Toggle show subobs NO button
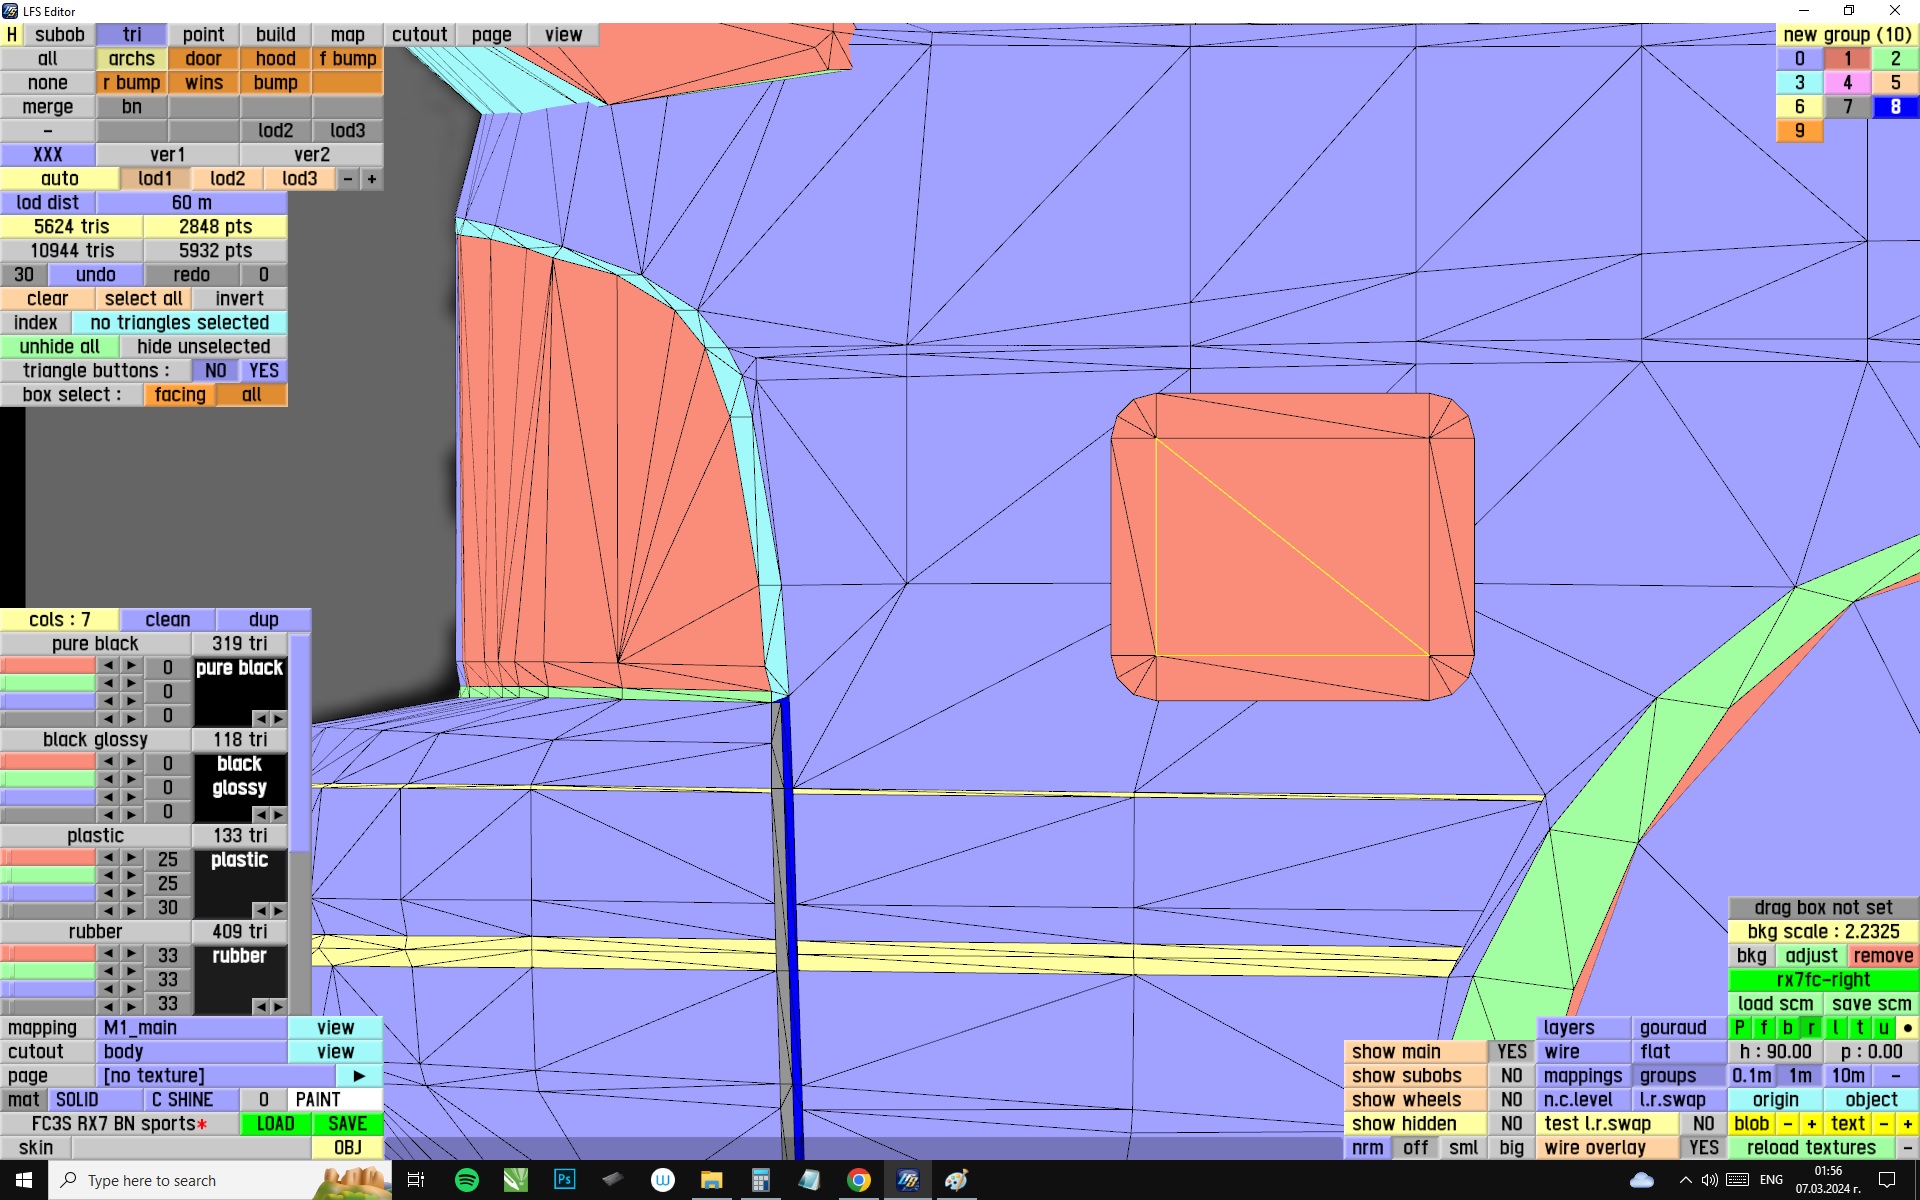1920x1200 pixels. tap(1511, 1075)
